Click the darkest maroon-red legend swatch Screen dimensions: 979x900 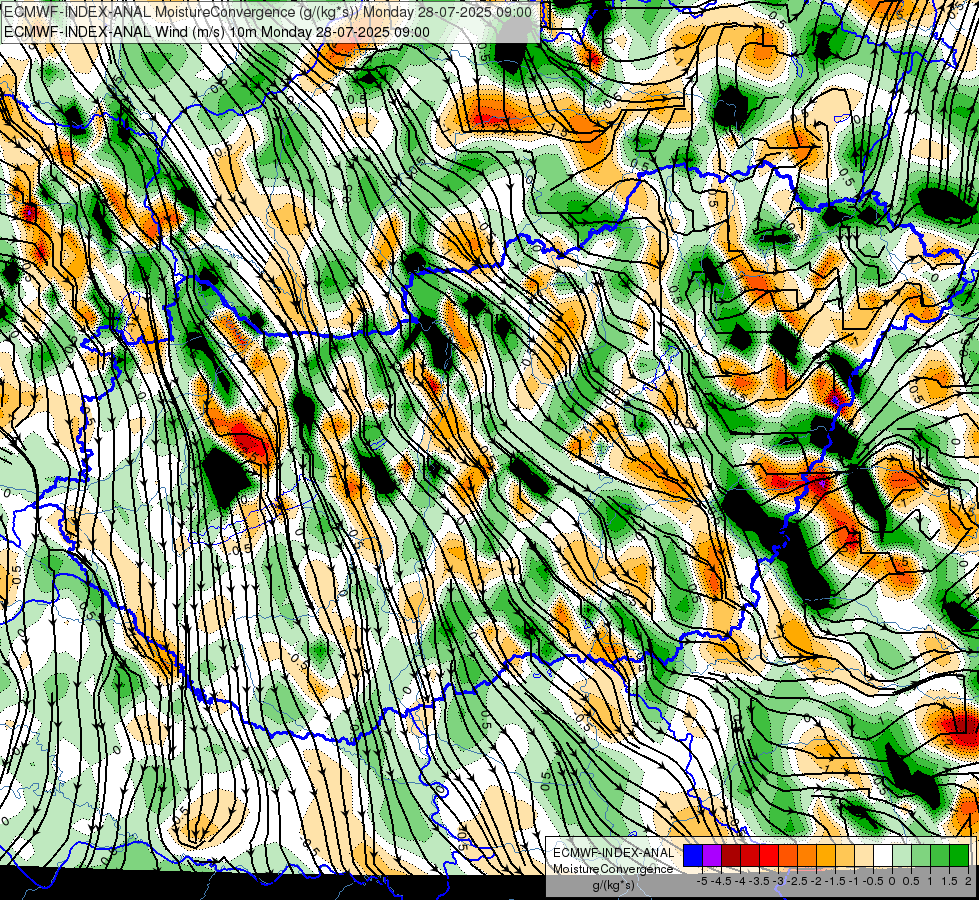click(x=731, y=855)
